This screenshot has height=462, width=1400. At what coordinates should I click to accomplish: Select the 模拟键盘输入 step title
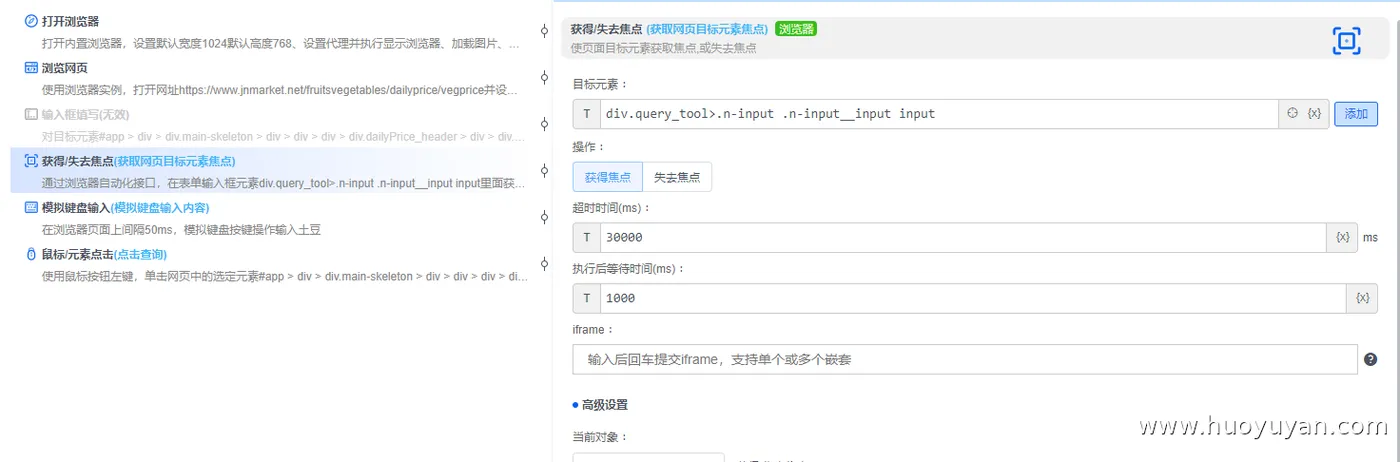coord(76,208)
